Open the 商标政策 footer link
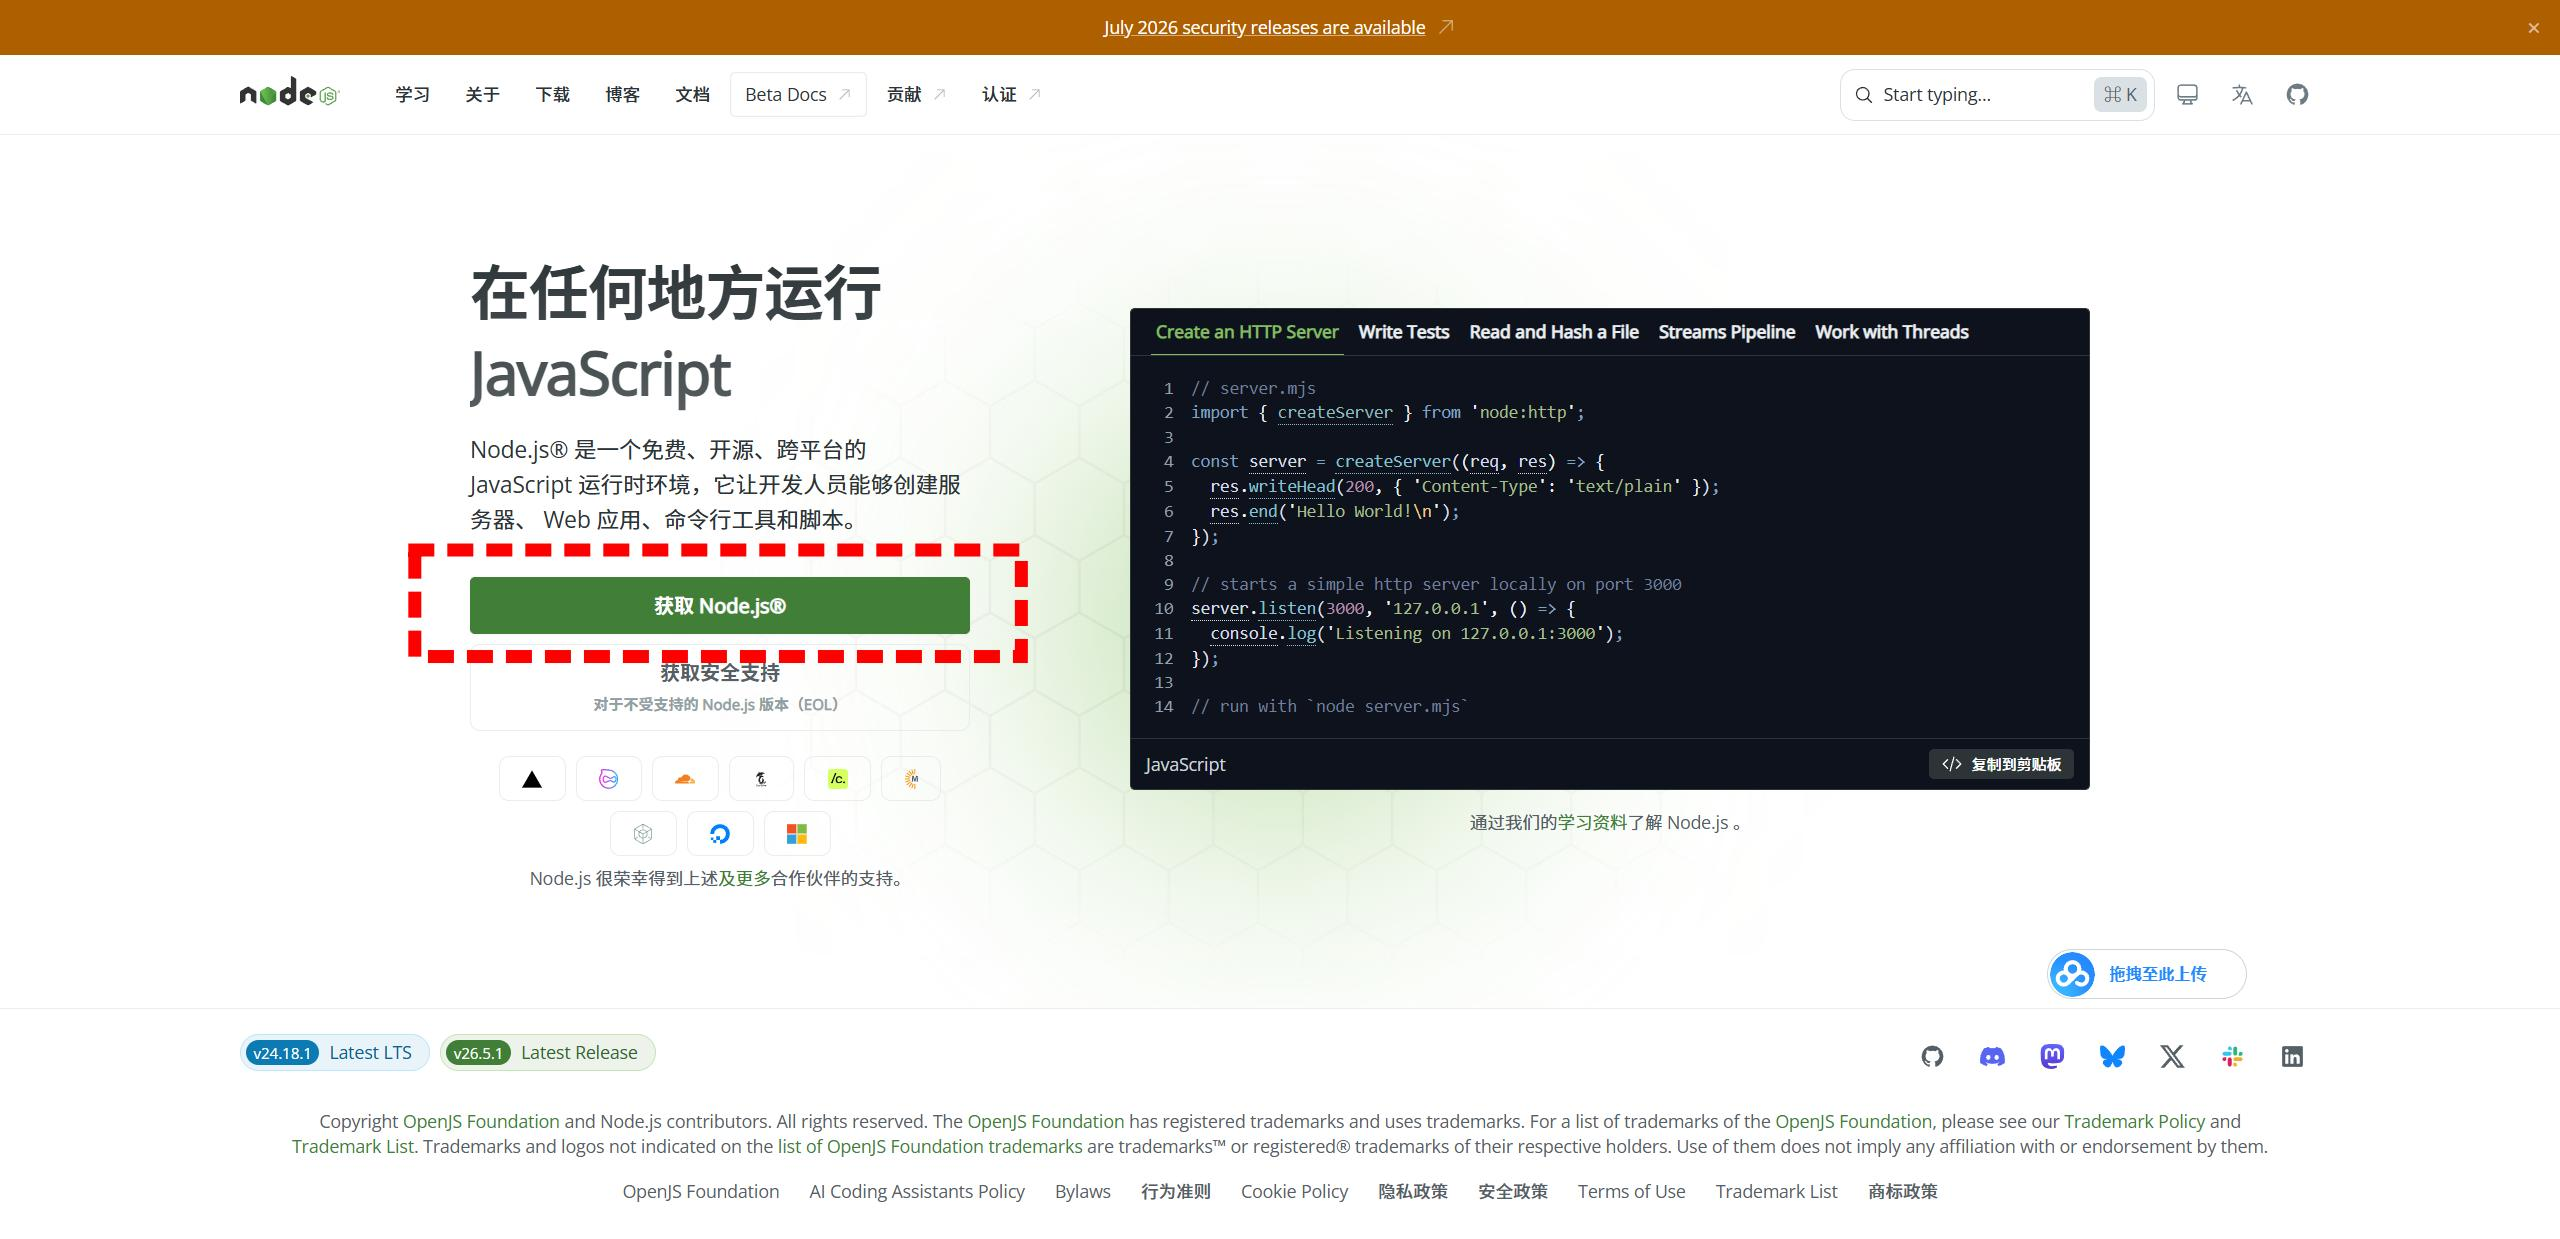Screen dimensions: 2560x1239 coord(1903,1191)
